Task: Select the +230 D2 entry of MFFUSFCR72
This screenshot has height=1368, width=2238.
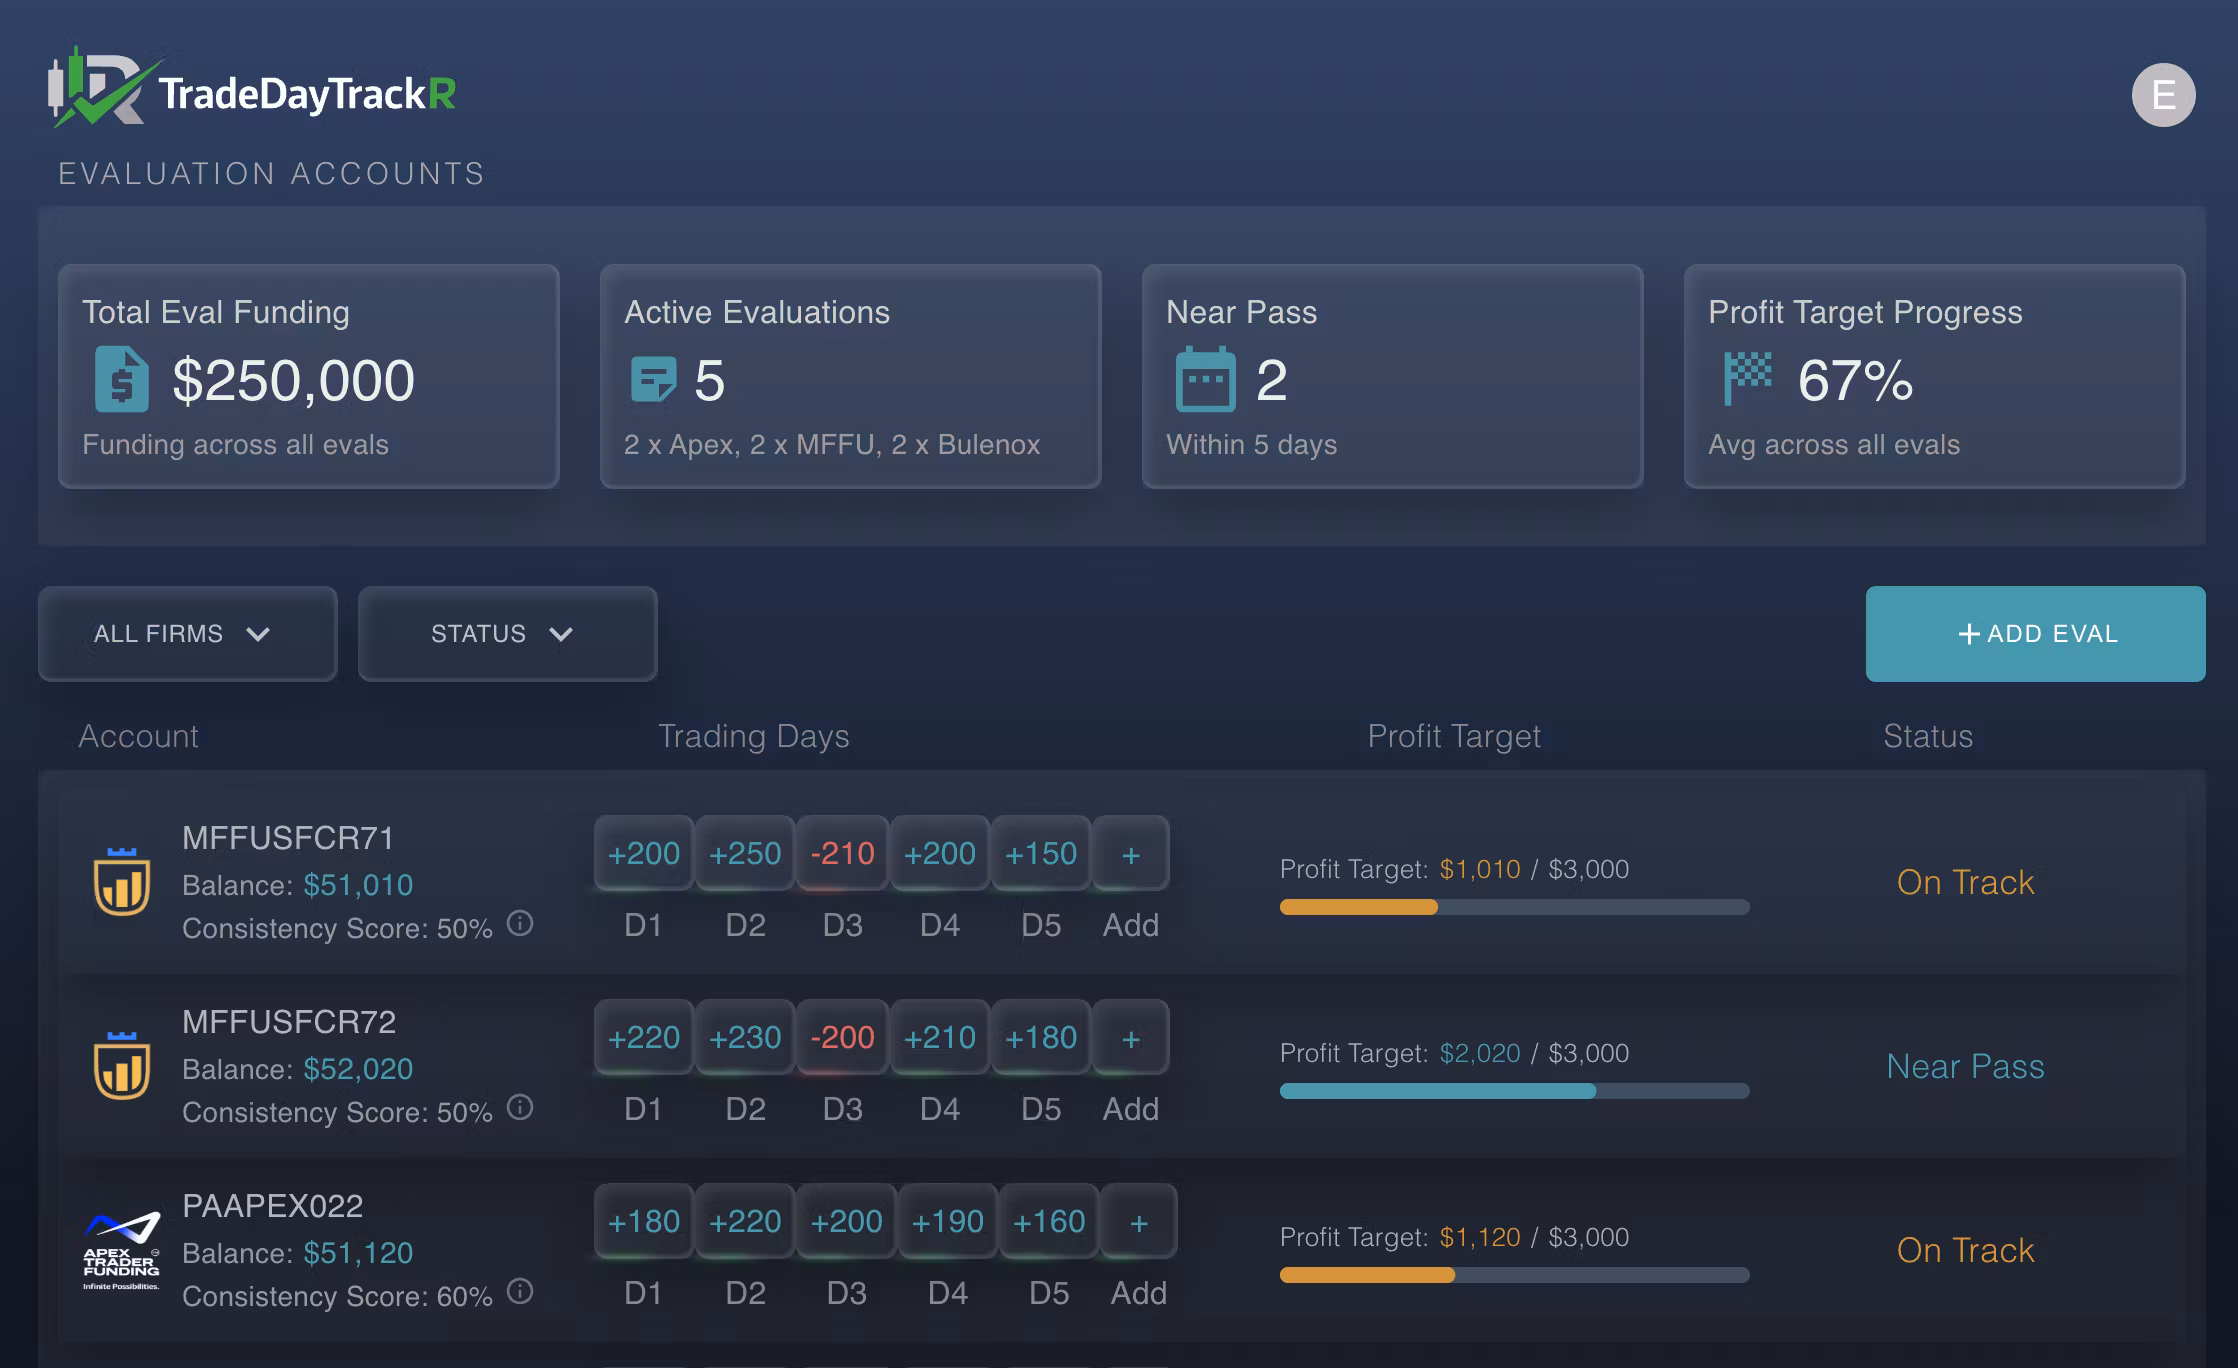Action: click(x=745, y=1038)
